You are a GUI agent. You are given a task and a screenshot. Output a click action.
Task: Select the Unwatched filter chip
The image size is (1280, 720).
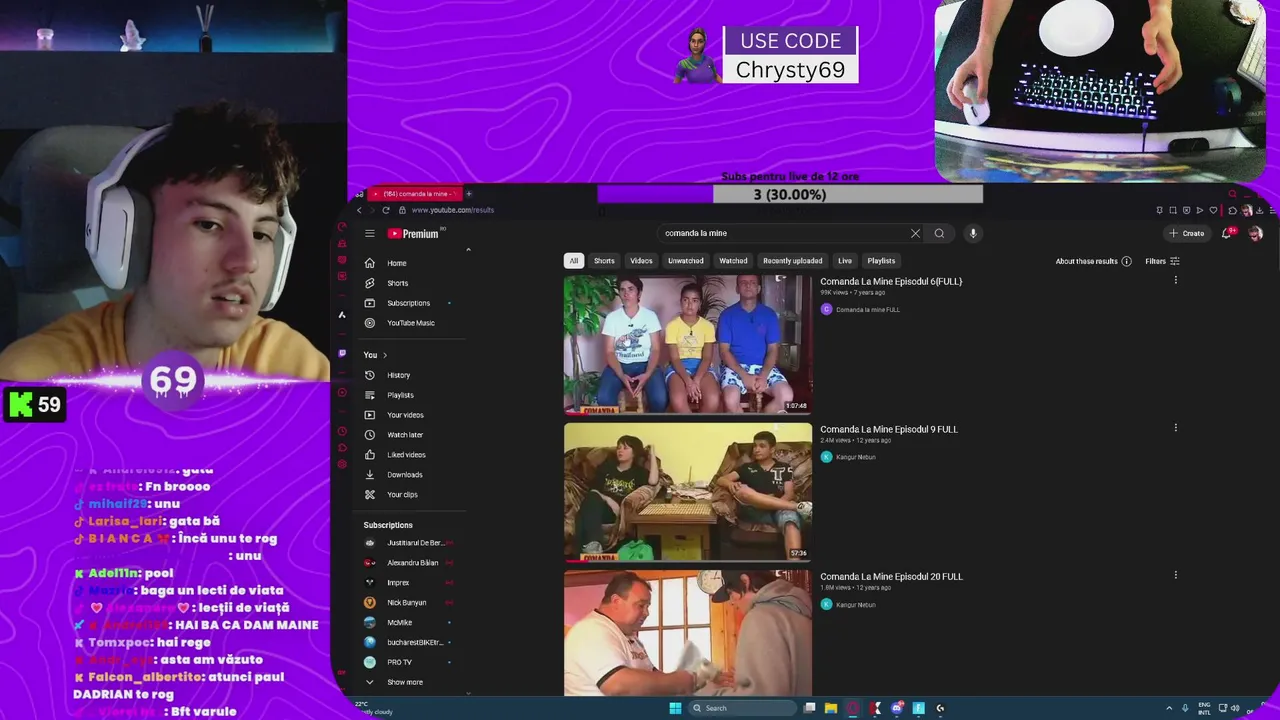685,261
